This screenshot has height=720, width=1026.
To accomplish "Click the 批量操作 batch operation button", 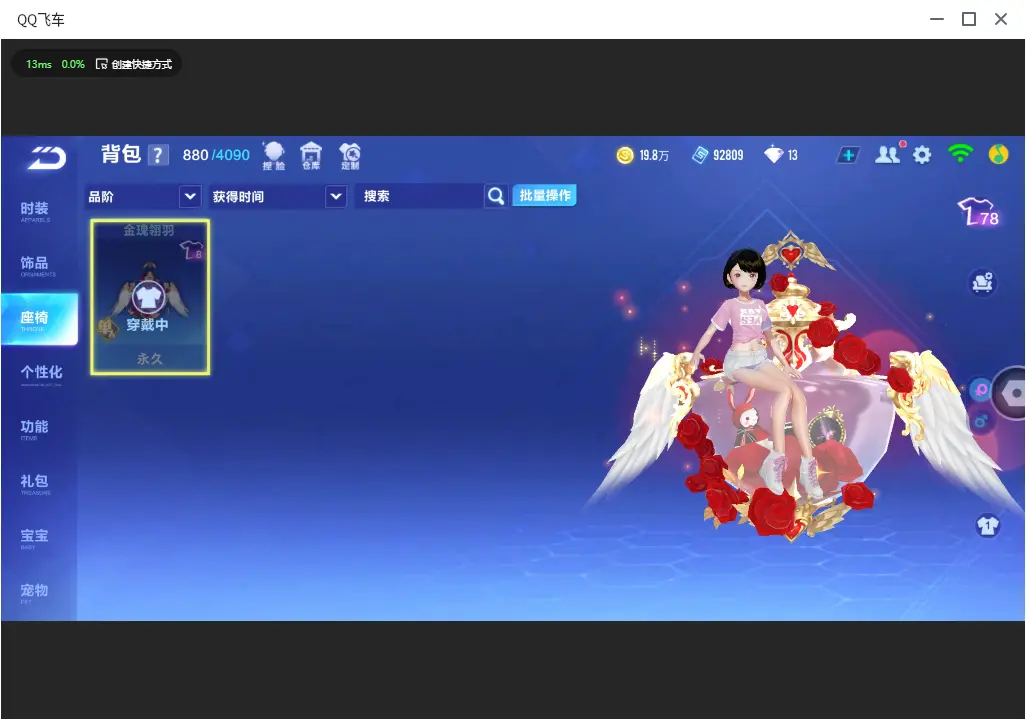I will 544,196.
